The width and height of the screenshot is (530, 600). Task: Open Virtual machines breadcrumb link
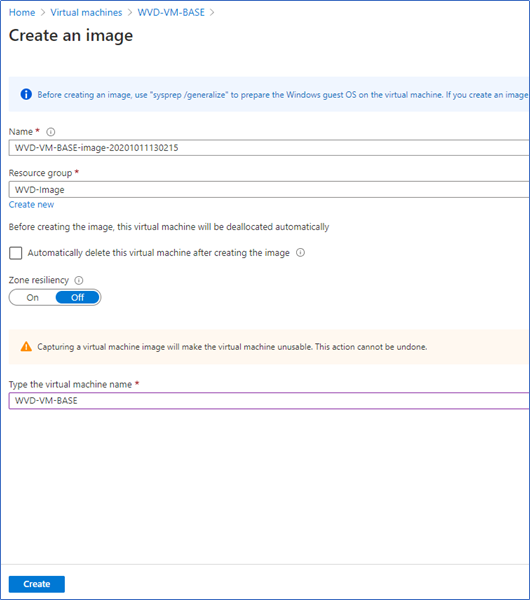coord(86,13)
